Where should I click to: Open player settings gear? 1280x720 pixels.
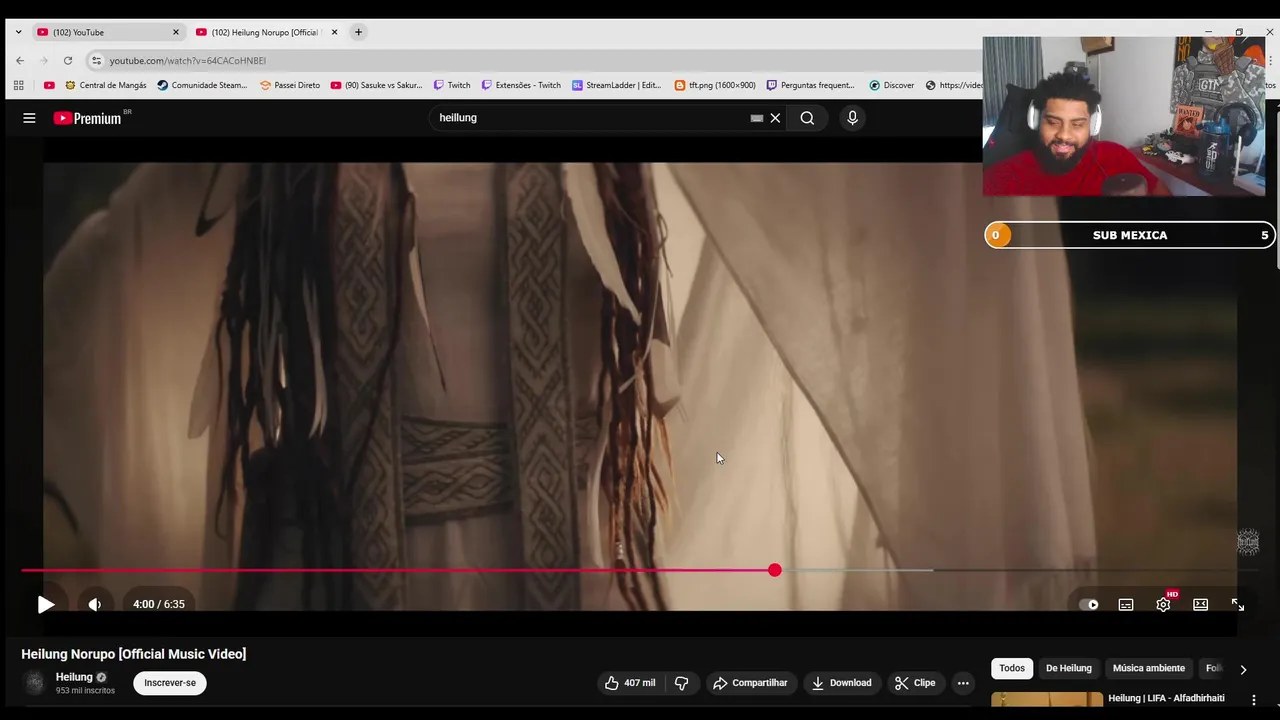point(1163,604)
